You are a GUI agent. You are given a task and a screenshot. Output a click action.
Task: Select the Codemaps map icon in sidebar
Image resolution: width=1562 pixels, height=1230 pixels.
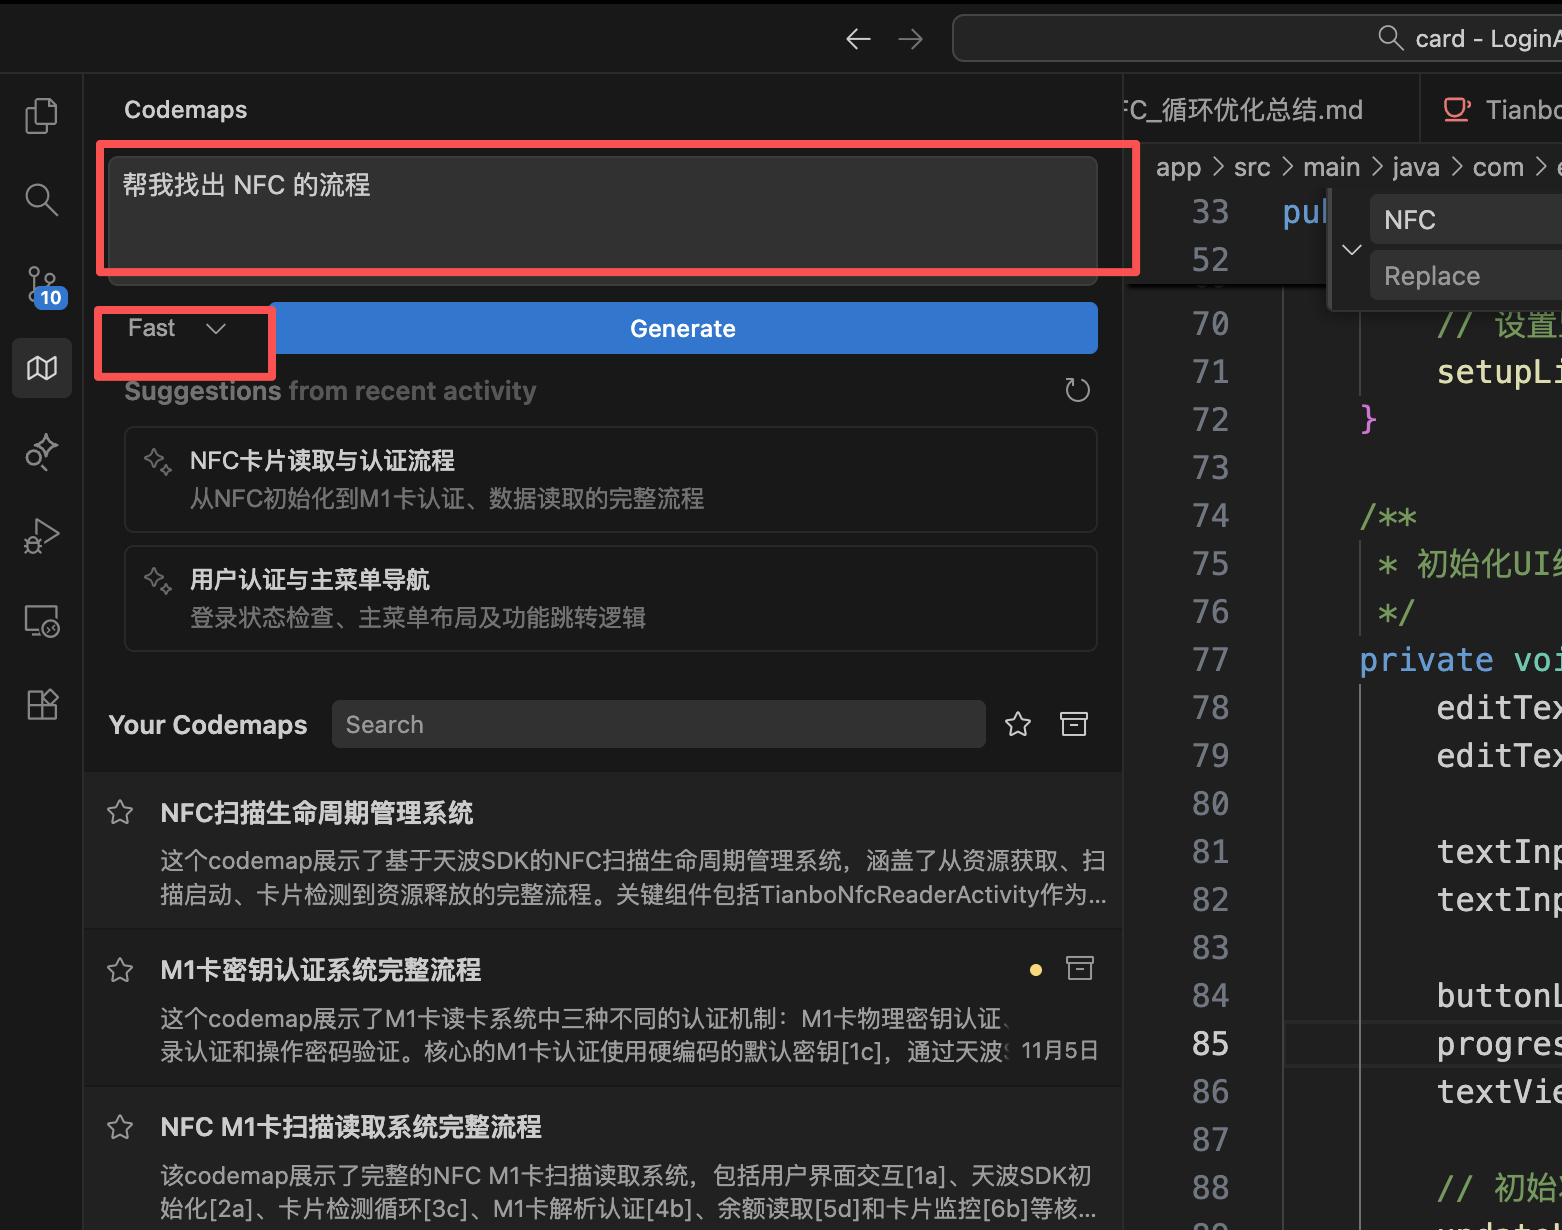pos(42,368)
